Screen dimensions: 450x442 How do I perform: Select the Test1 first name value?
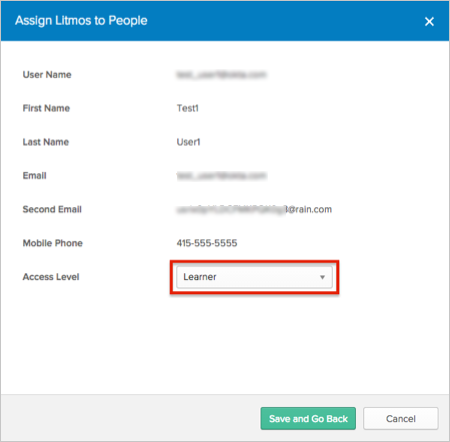[188, 108]
